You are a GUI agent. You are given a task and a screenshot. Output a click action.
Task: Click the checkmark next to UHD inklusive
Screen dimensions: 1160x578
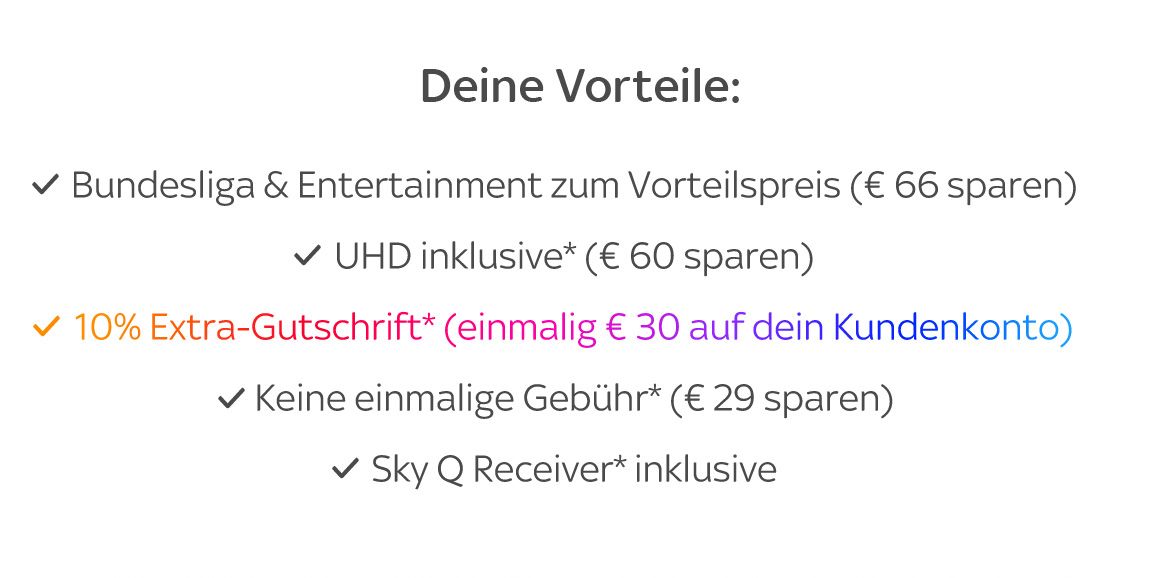pos(307,257)
